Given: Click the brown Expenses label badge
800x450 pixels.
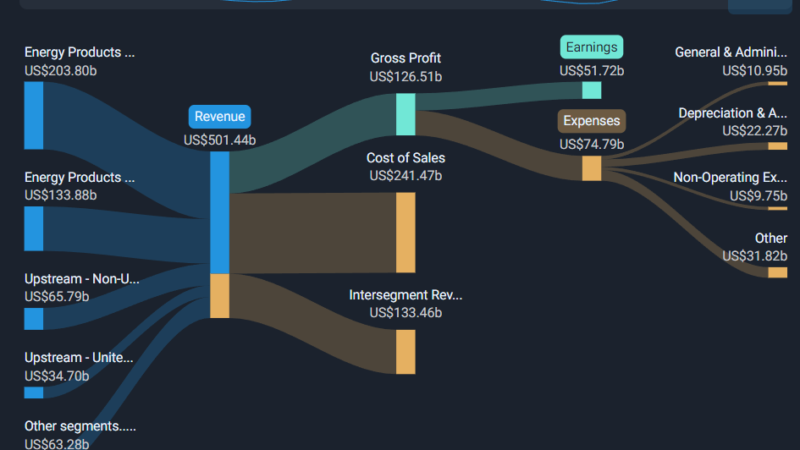Looking at the screenshot, I should click(x=591, y=121).
